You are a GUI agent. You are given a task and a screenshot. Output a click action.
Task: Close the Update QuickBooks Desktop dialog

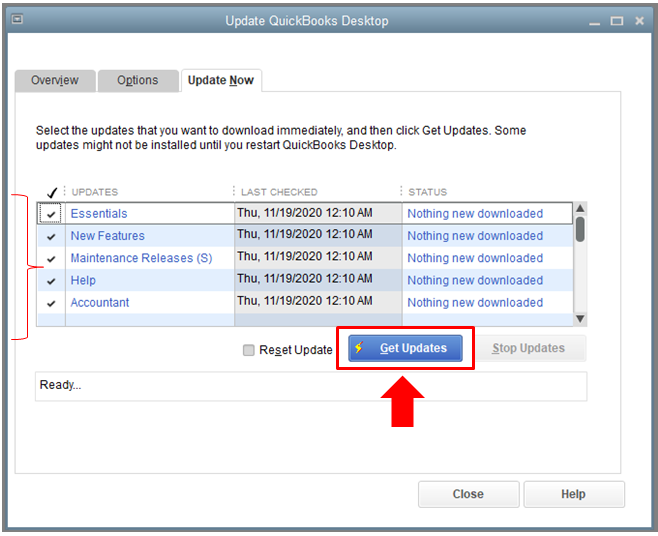click(468, 494)
